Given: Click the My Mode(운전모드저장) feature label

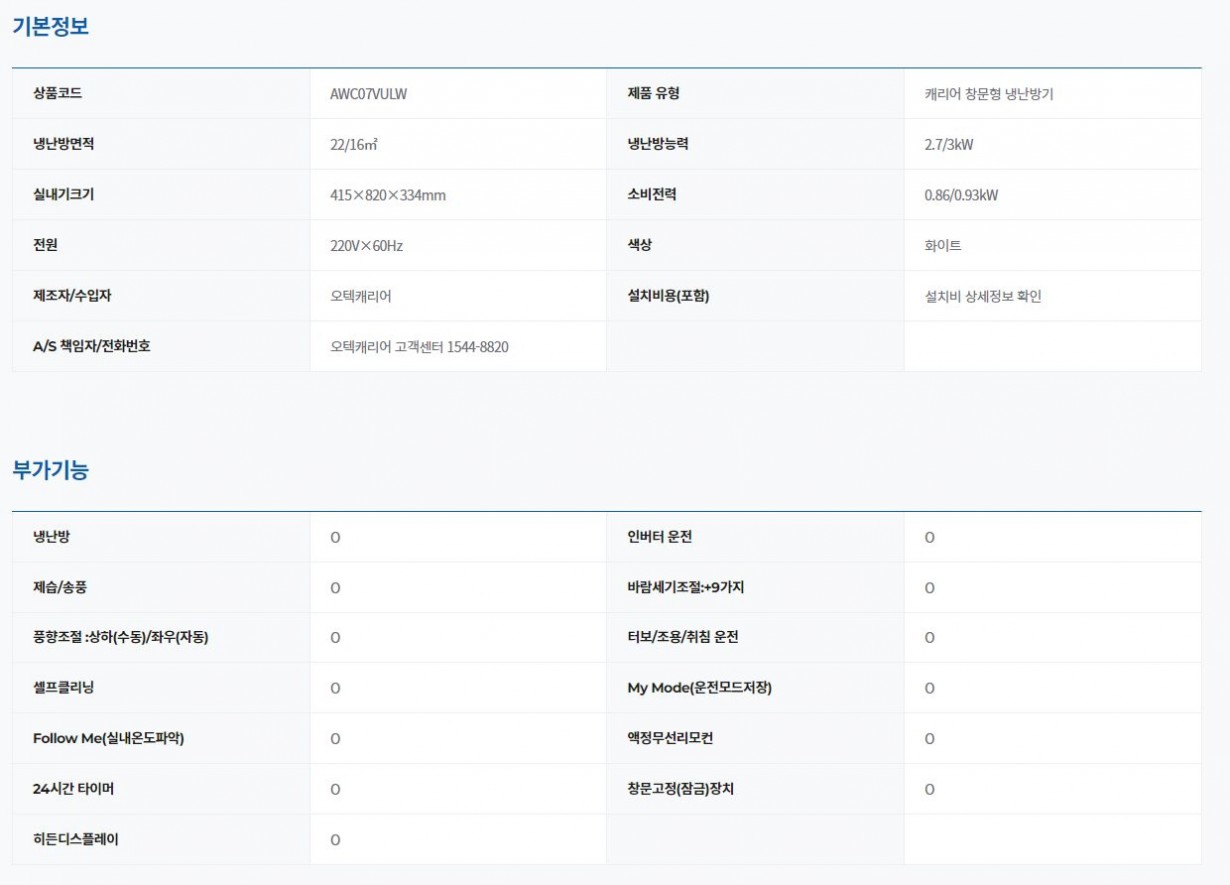Looking at the screenshot, I should pyautogui.click(x=692, y=688).
